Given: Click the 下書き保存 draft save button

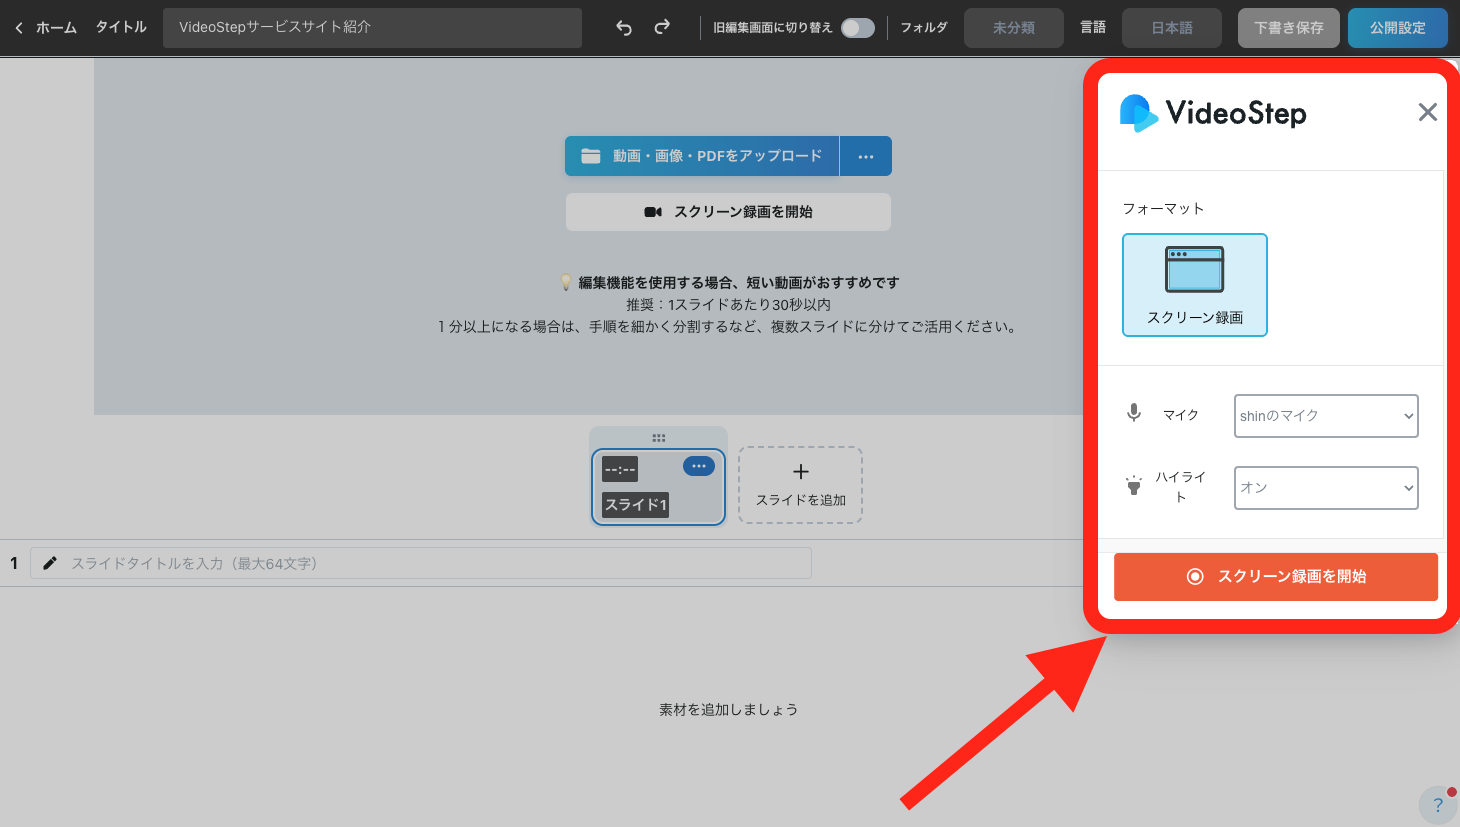Looking at the screenshot, I should tap(1289, 28).
